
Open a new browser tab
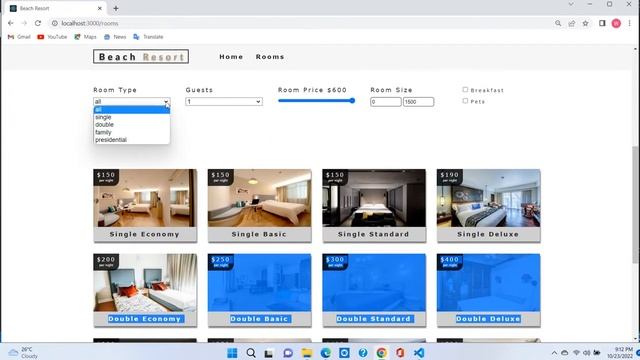point(116,8)
